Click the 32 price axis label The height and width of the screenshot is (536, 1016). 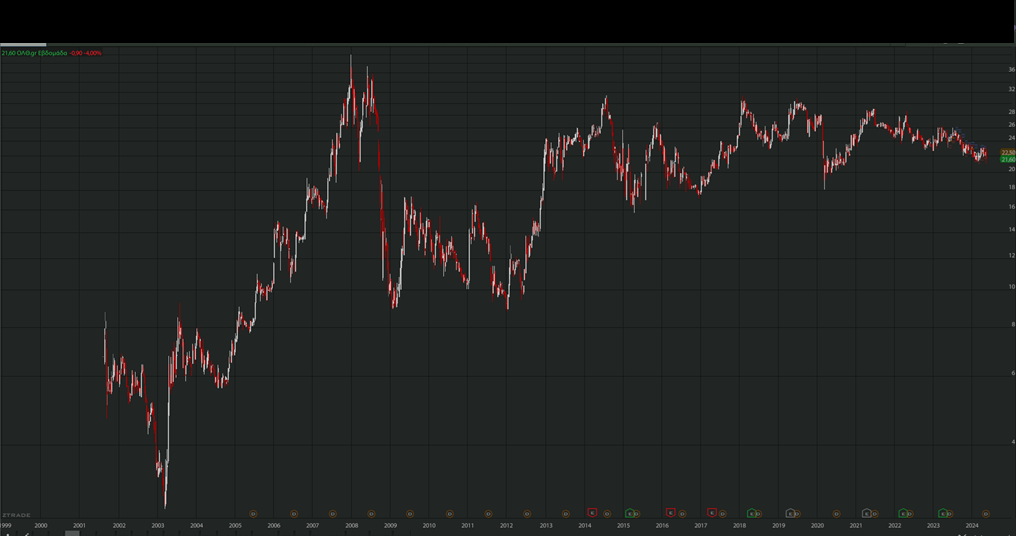[1011, 89]
